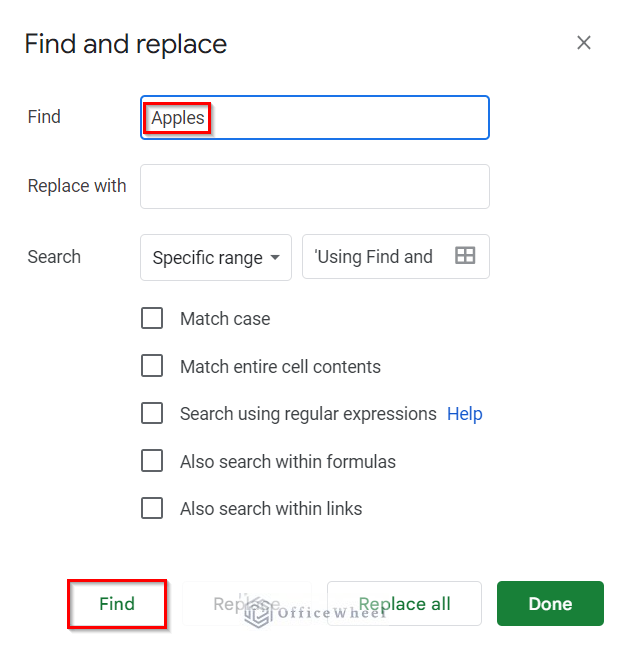Click the Search label beside the dropdown

[x=54, y=257]
